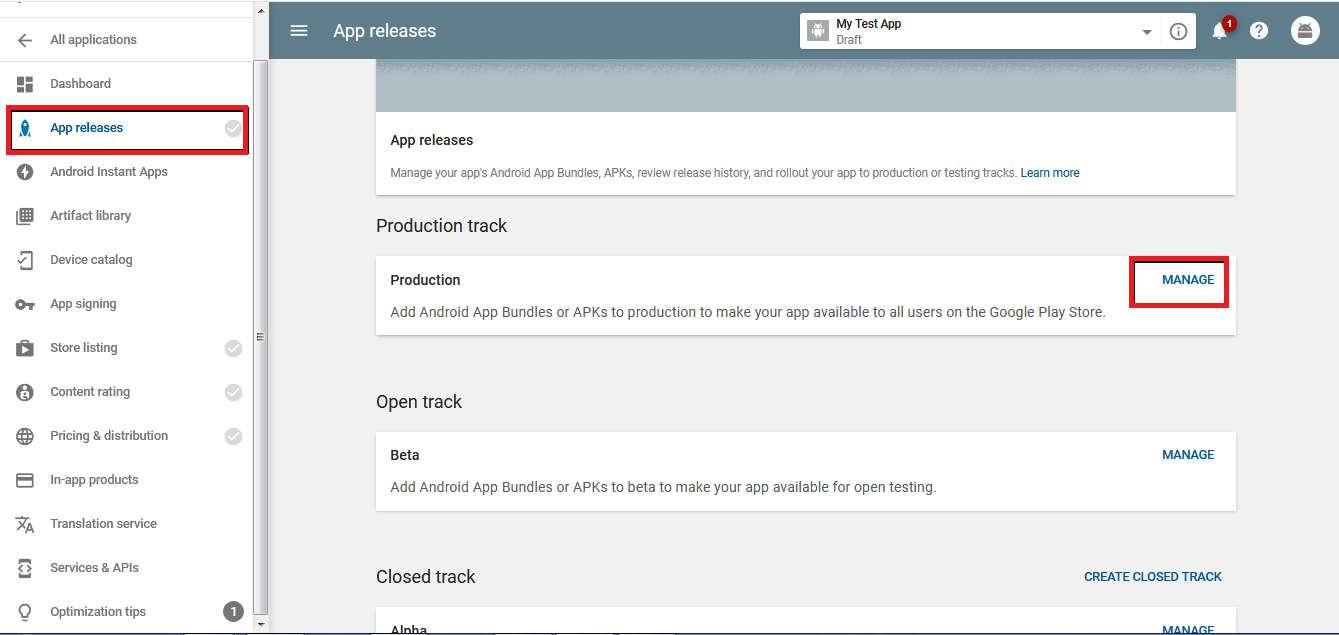
Task: Open the Dashboard menu item
Action: [x=80, y=84]
